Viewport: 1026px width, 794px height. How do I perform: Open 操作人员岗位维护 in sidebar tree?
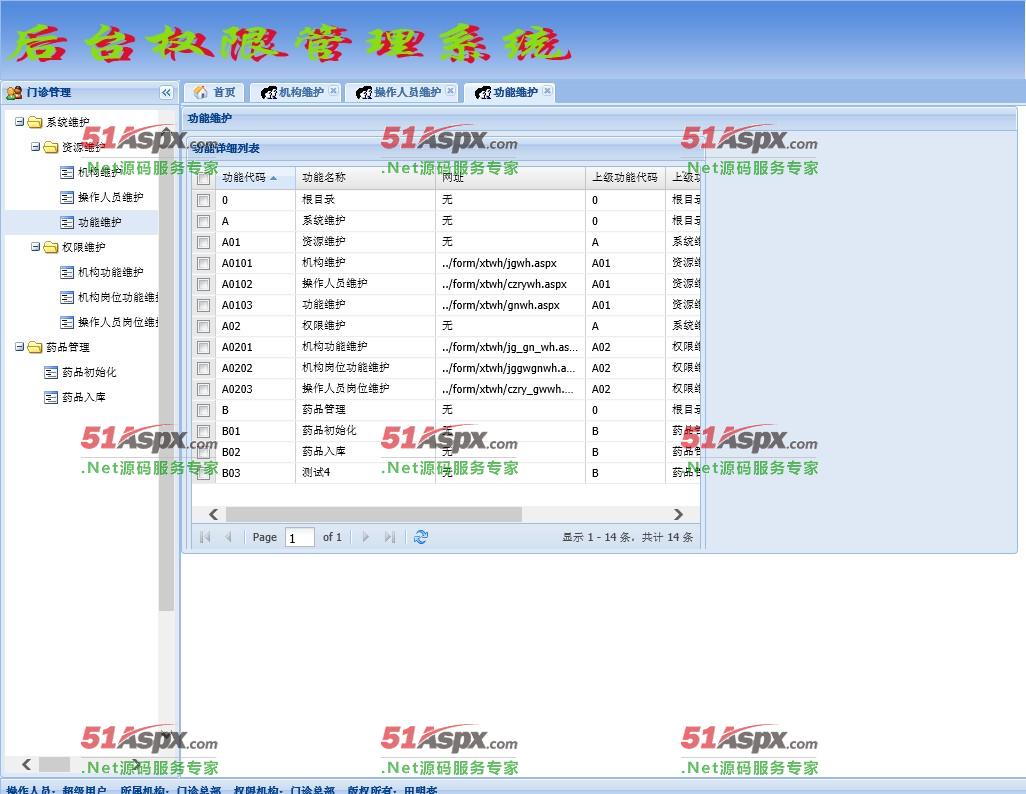point(118,322)
